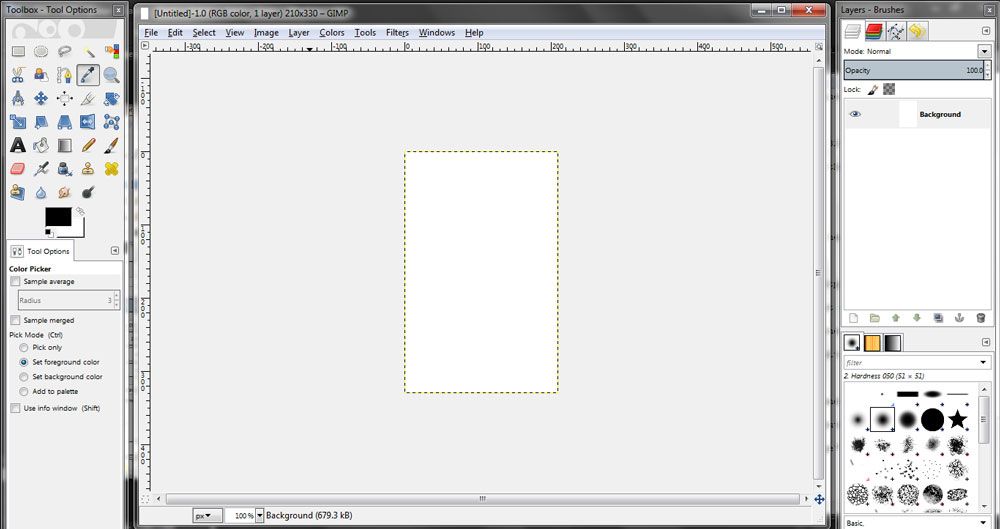Enable the Sample average checkbox
The image size is (1000, 529).
[15, 282]
